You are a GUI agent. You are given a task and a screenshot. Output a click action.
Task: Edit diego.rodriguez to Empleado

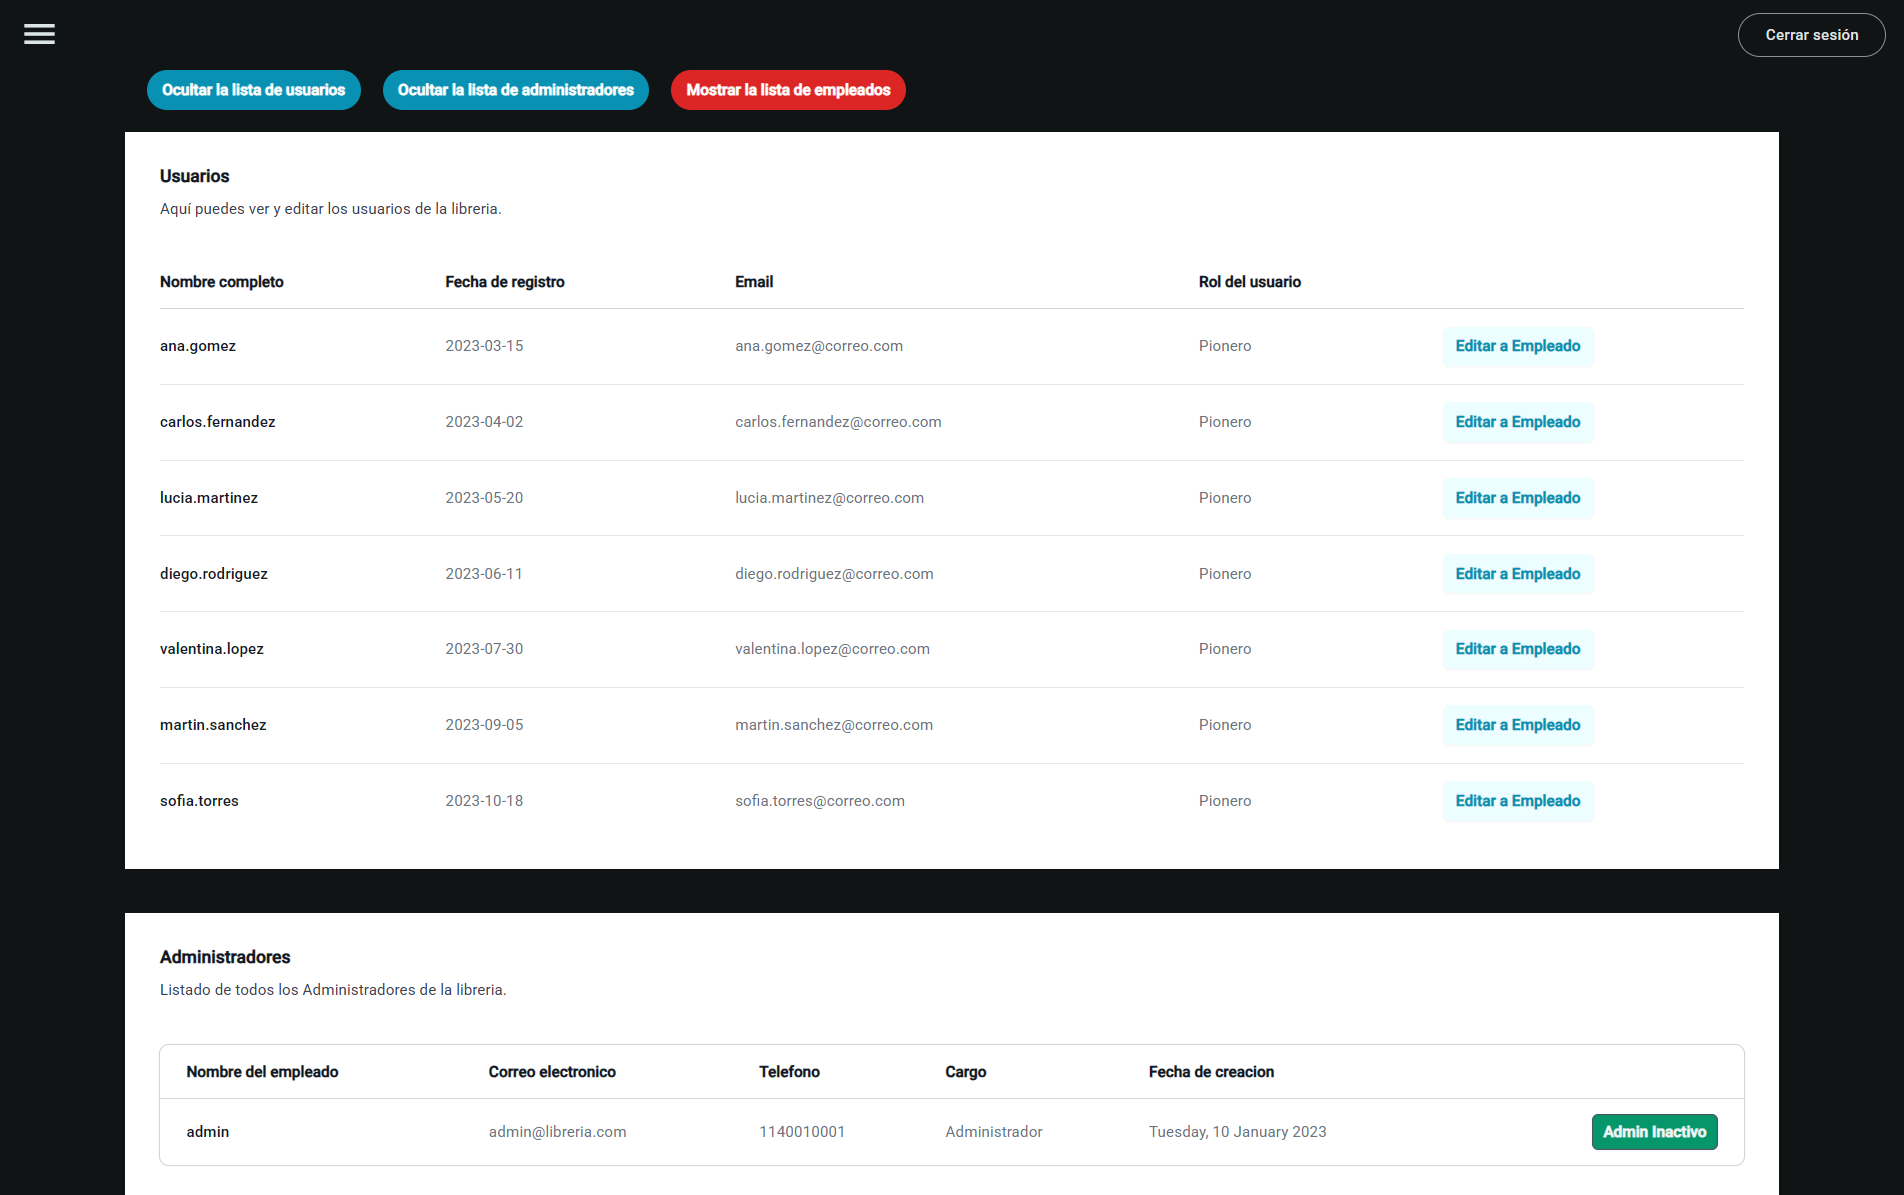coord(1518,574)
